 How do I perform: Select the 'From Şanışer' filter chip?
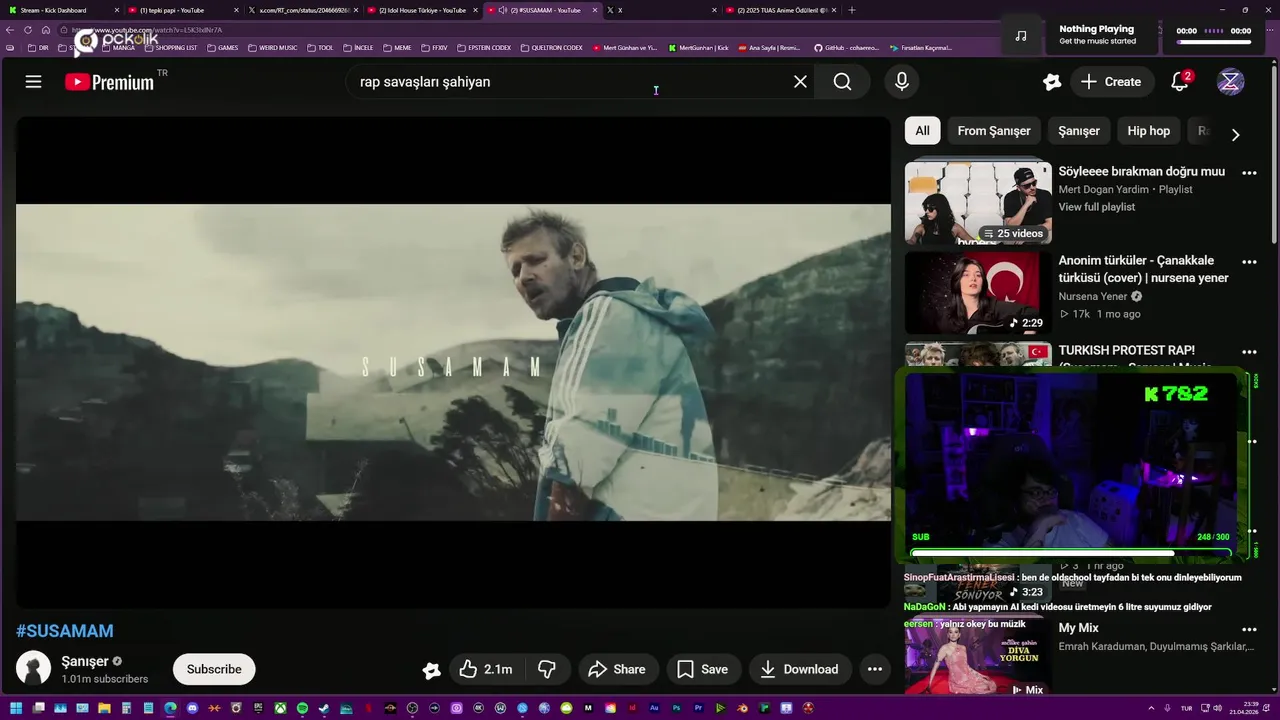(994, 131)
